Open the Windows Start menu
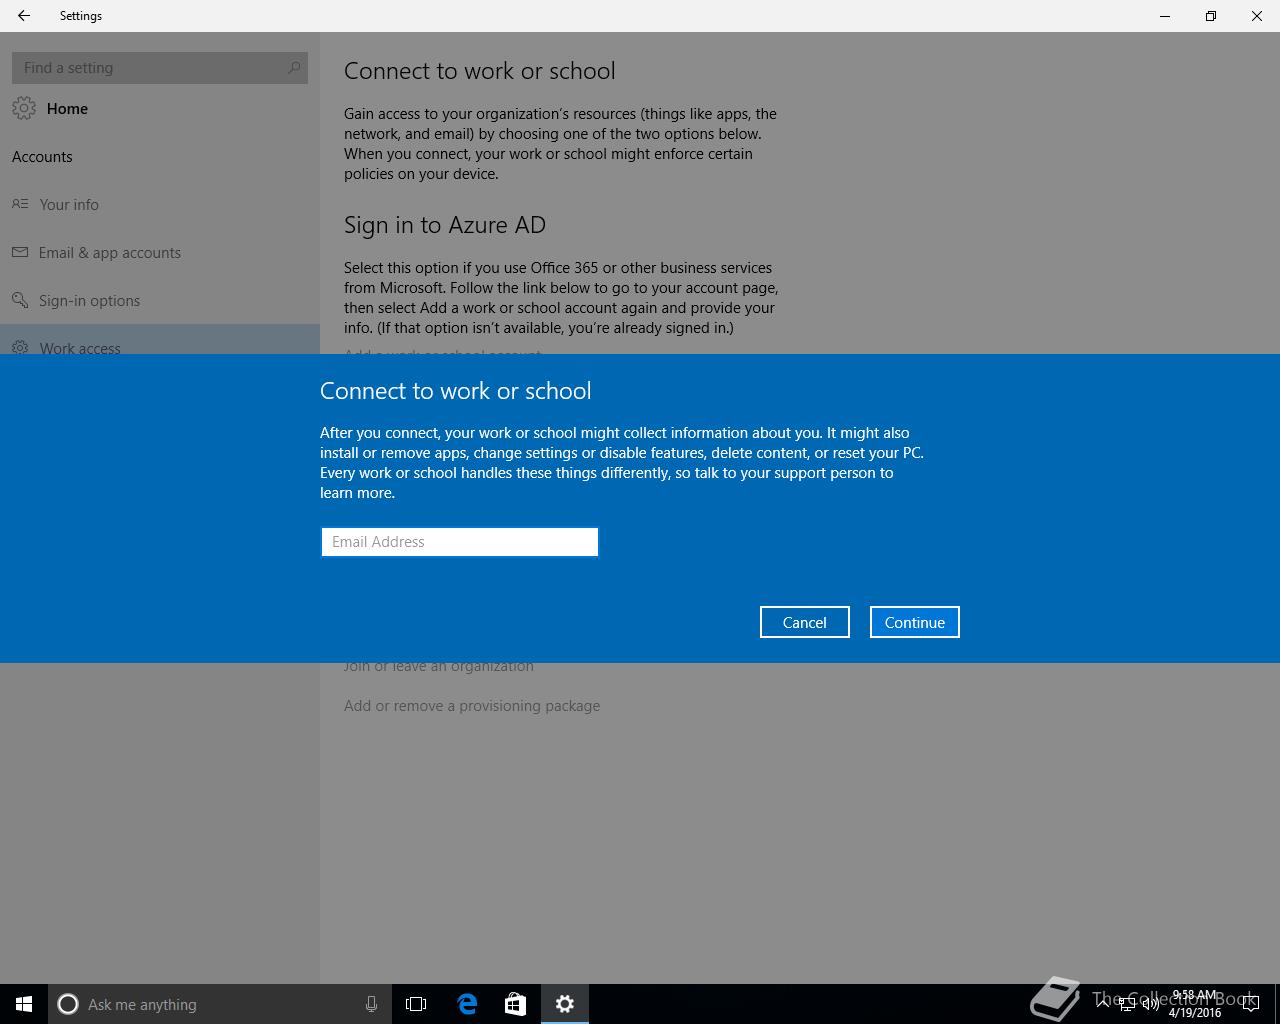Screen dimensions: 1280x1024 [24, 1004]
